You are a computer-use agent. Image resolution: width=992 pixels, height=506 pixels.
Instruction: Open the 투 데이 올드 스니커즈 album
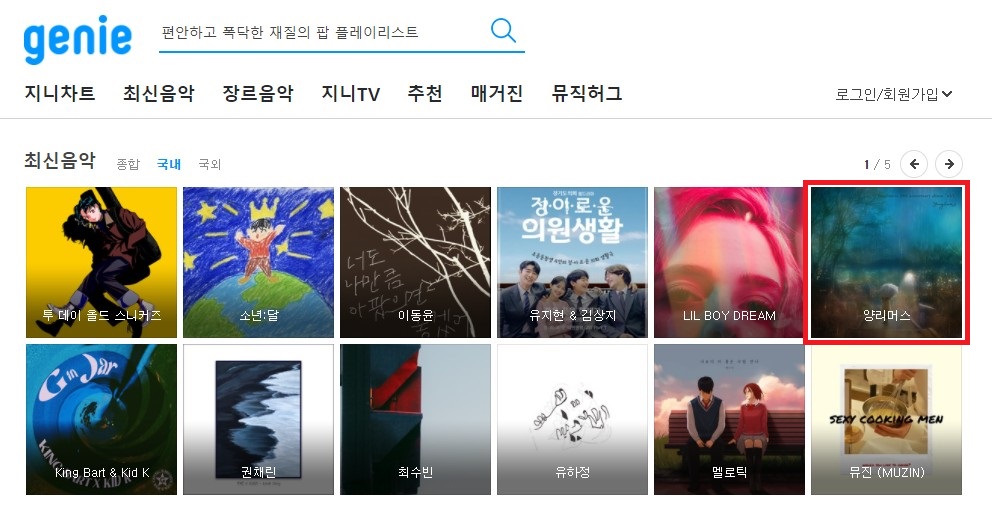[x=101, y=262]
